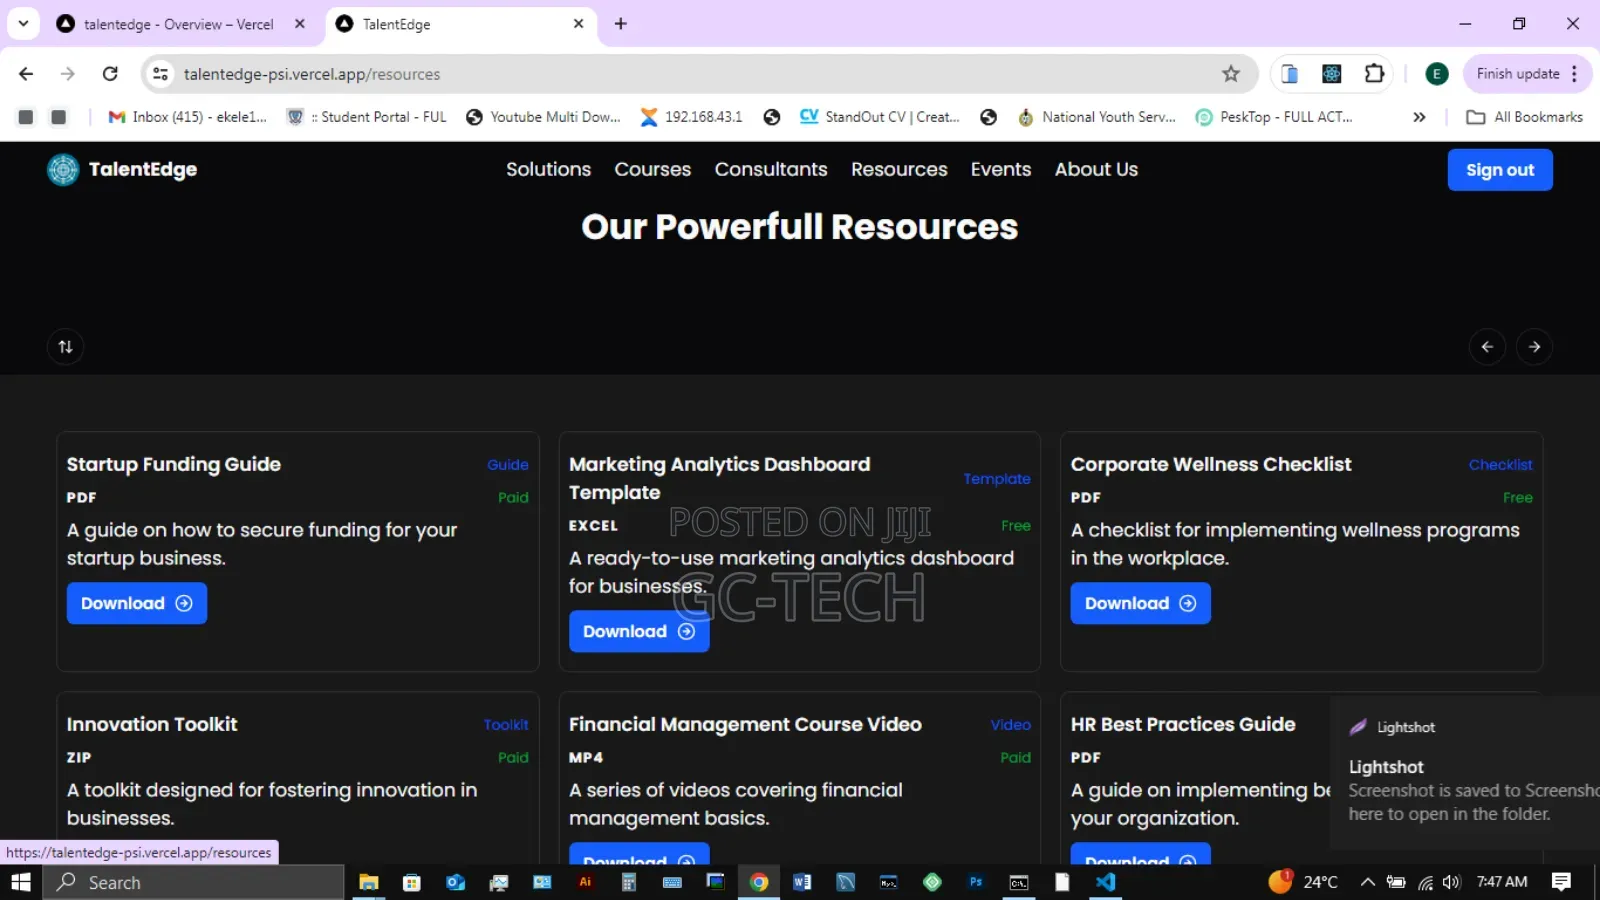Click the Corporate Wellness Checklist title

[x=1211, y=464]
